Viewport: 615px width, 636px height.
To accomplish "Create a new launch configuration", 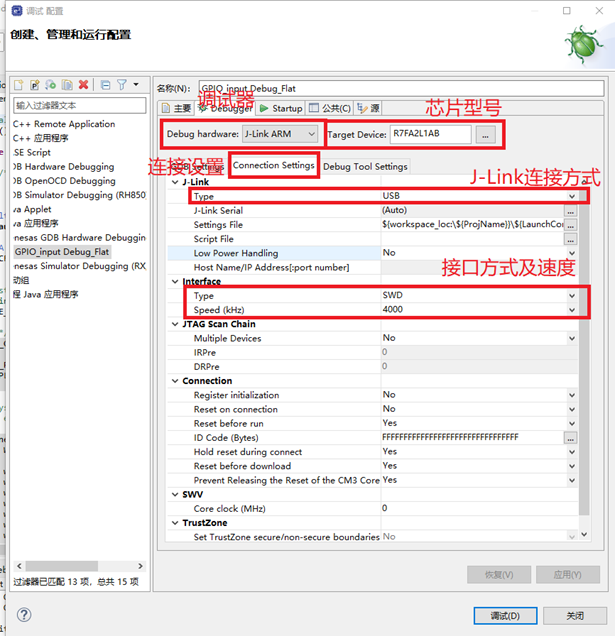I will pyautogui.click(x=19, y=85).
